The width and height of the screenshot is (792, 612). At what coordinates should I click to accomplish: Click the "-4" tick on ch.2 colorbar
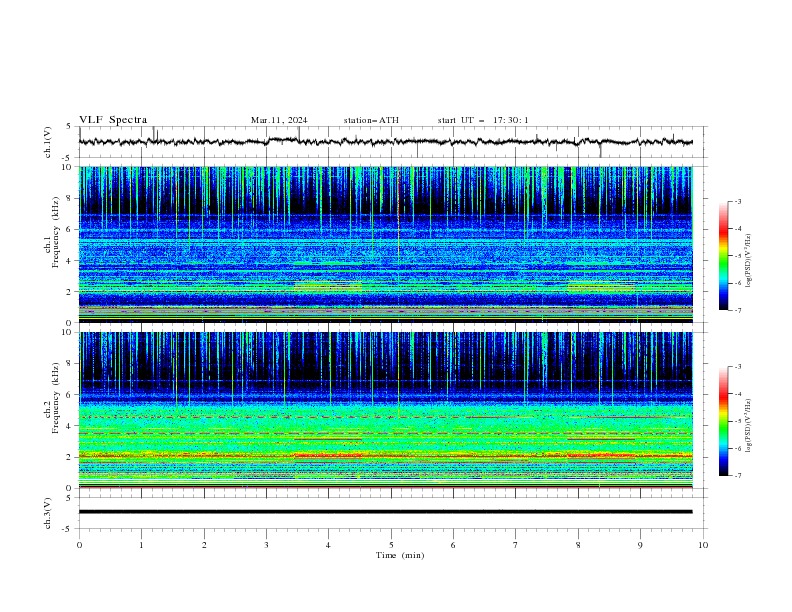[x=738, y=394]
